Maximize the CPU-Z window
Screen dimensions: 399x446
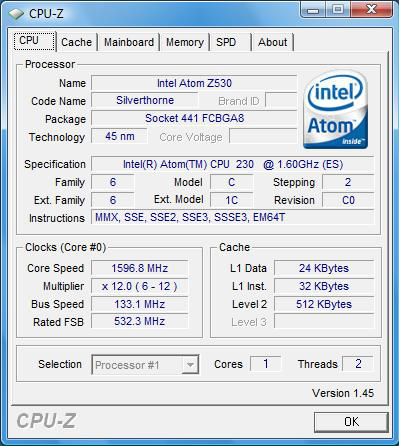[x=338, y=10]
